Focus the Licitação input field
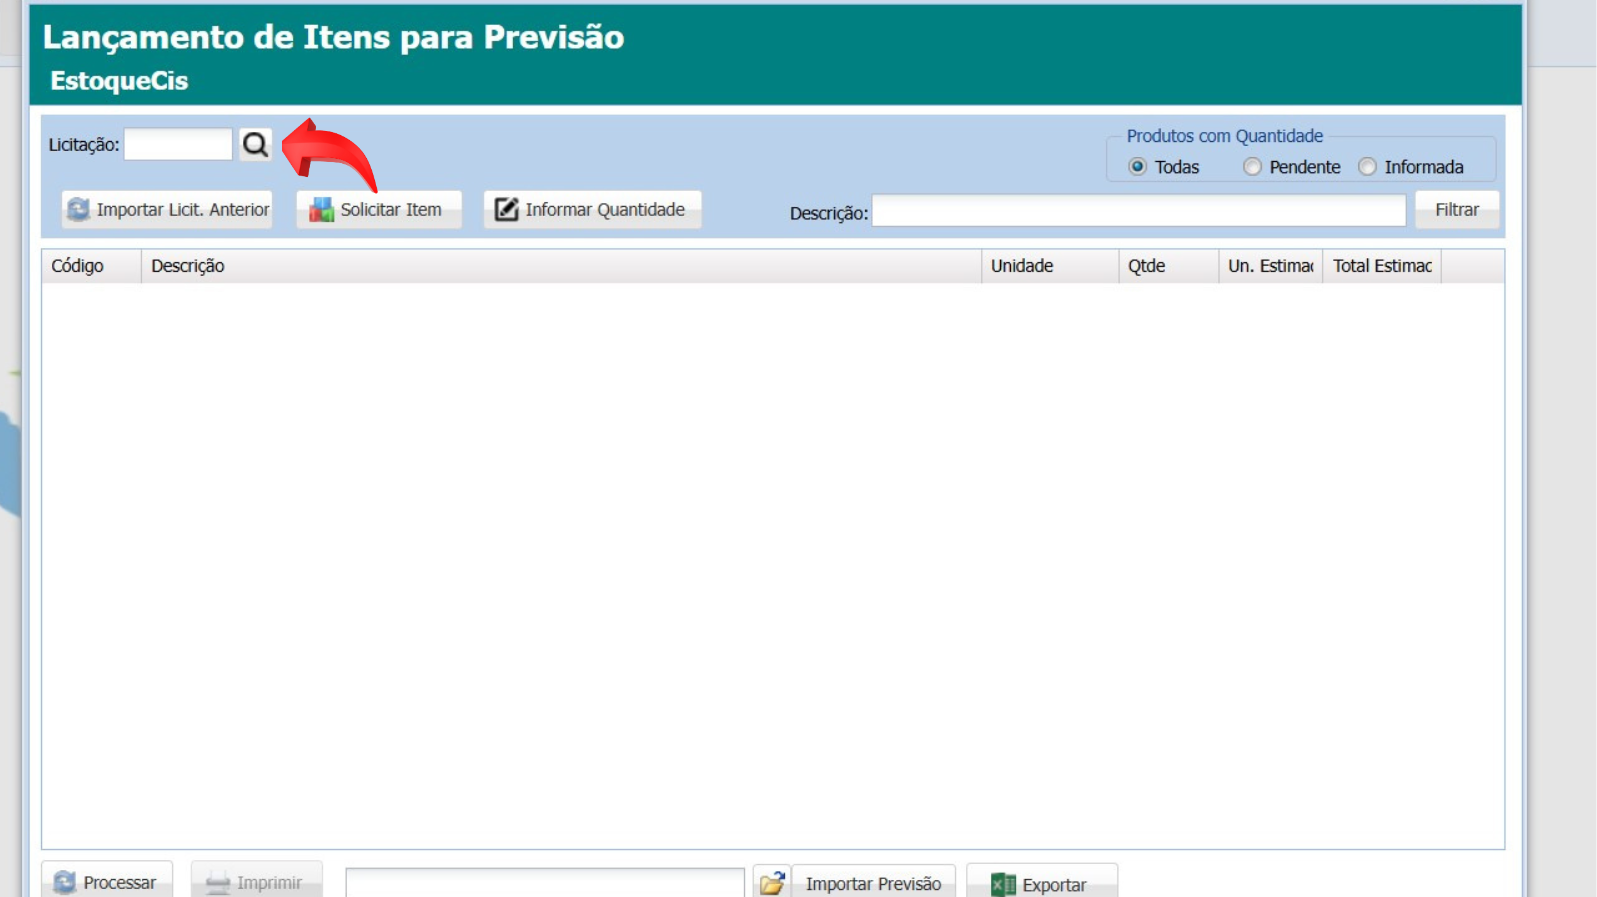Image resolution: width=1597 pixels, height=897 pixels. (x=178, y=145)
